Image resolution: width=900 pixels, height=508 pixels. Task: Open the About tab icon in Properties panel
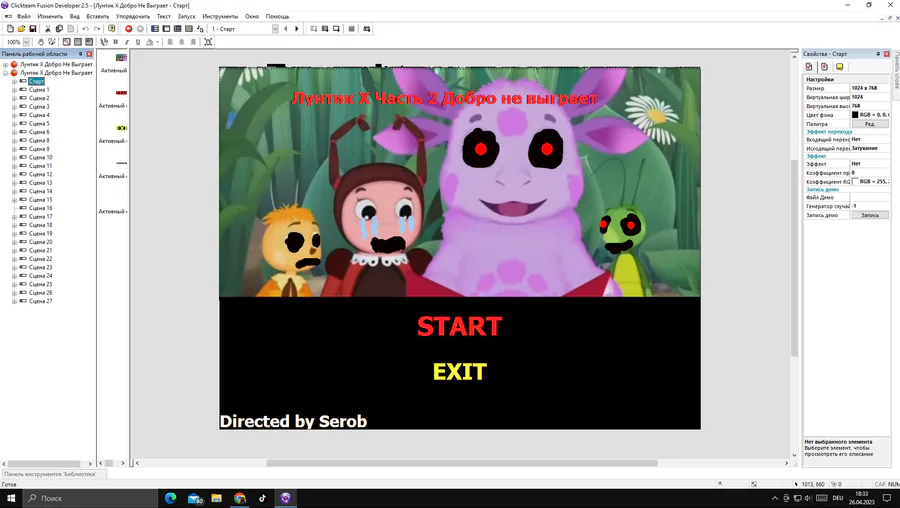pos(839,67)
